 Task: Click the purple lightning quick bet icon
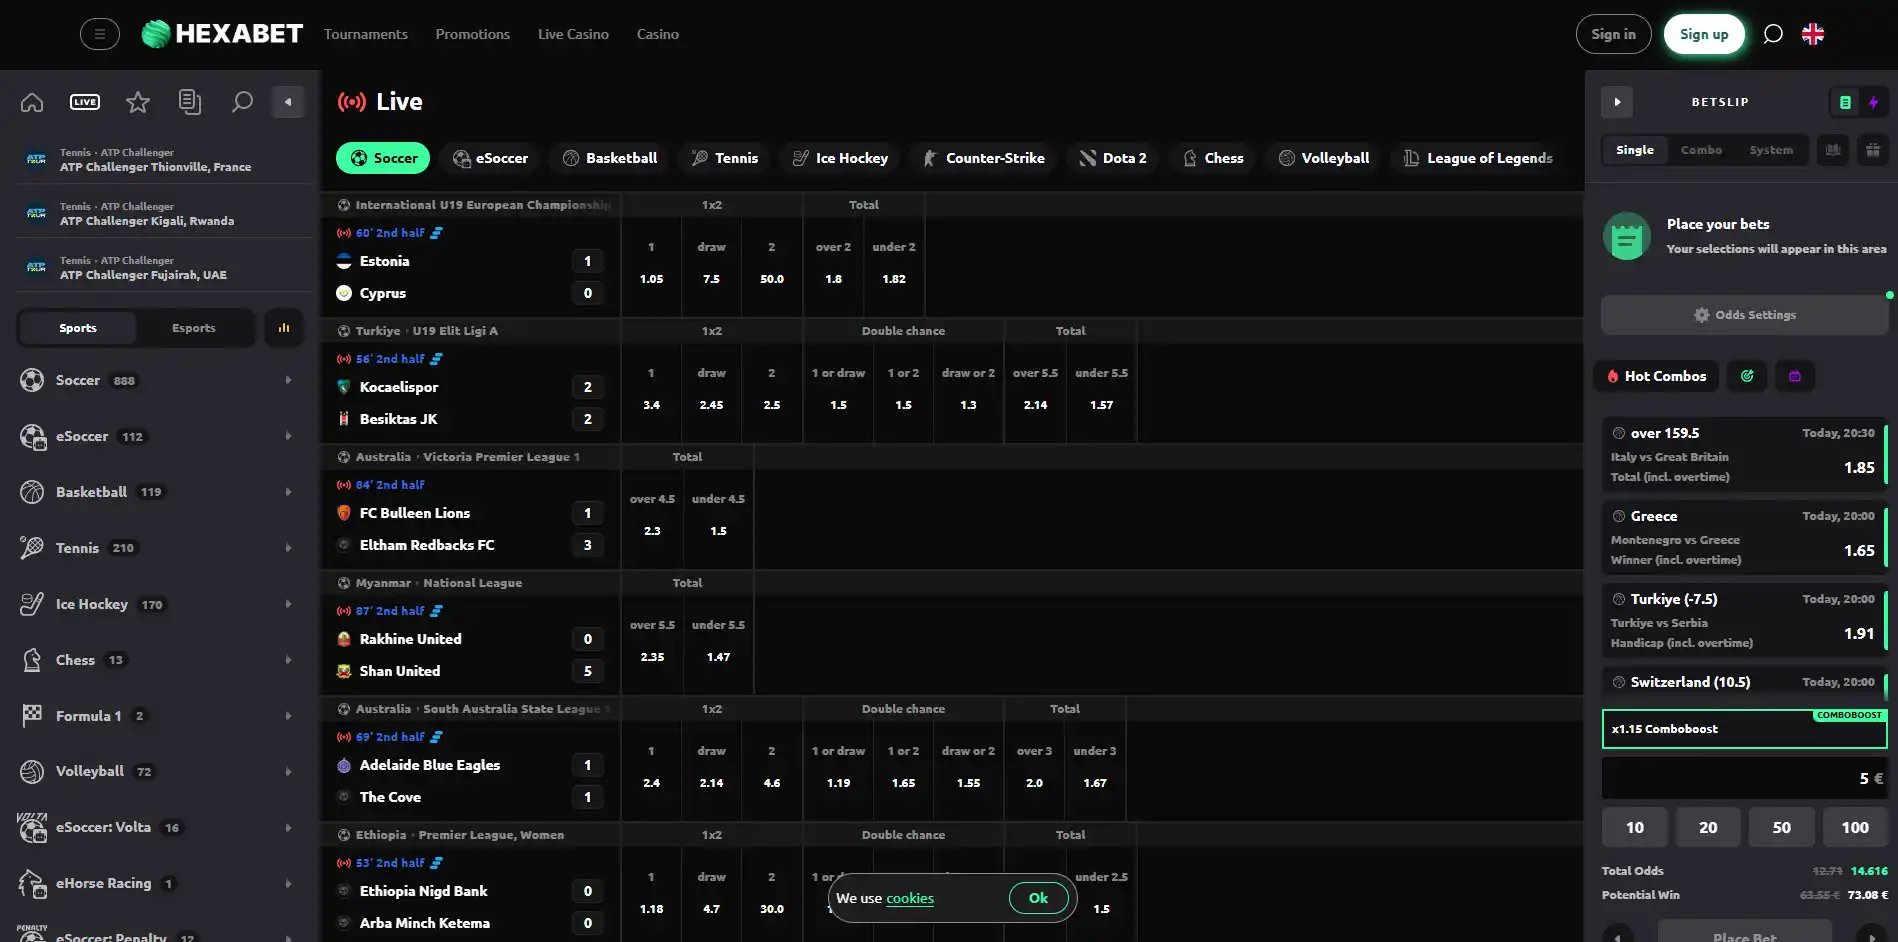(x=1873, y=102)
